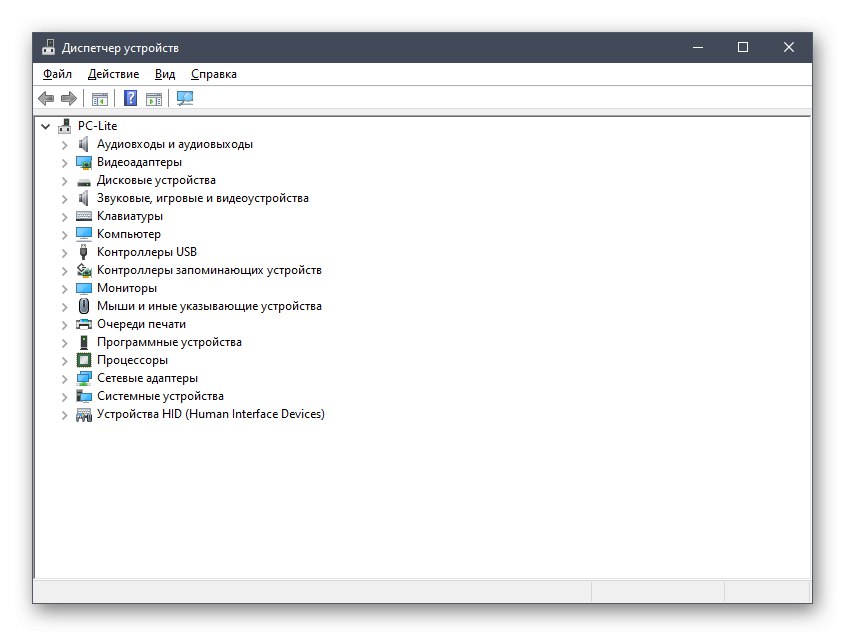Click the Очереди печати printer icon

pos(84,324)
